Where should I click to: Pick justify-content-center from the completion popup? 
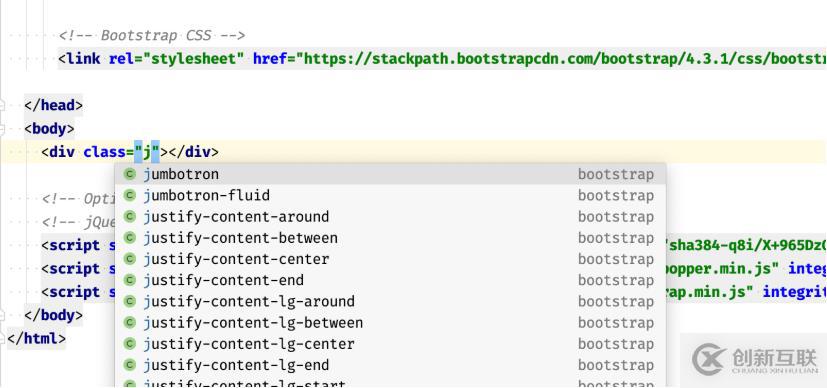pos(390,259)
